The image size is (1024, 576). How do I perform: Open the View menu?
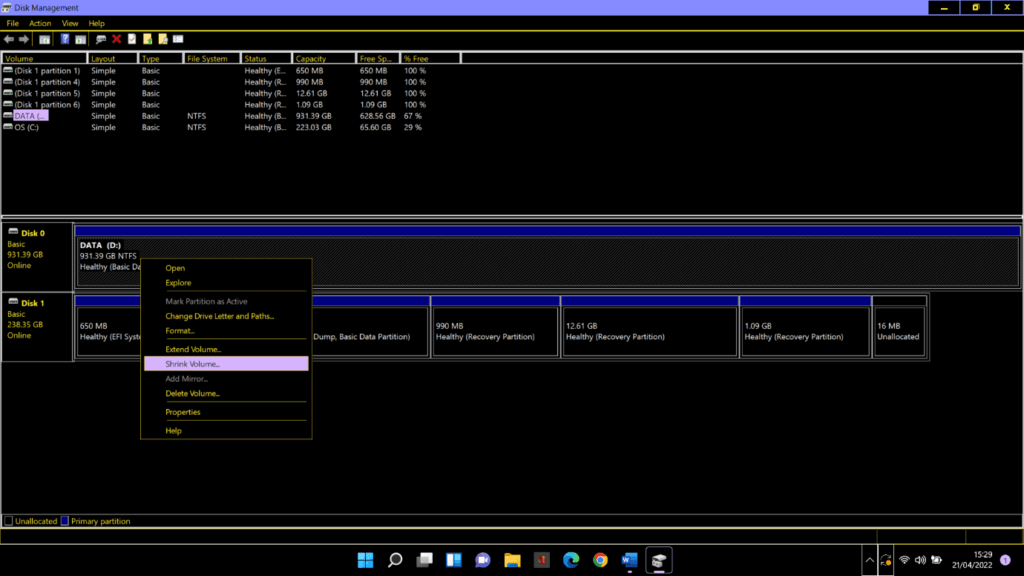(70, 23)
